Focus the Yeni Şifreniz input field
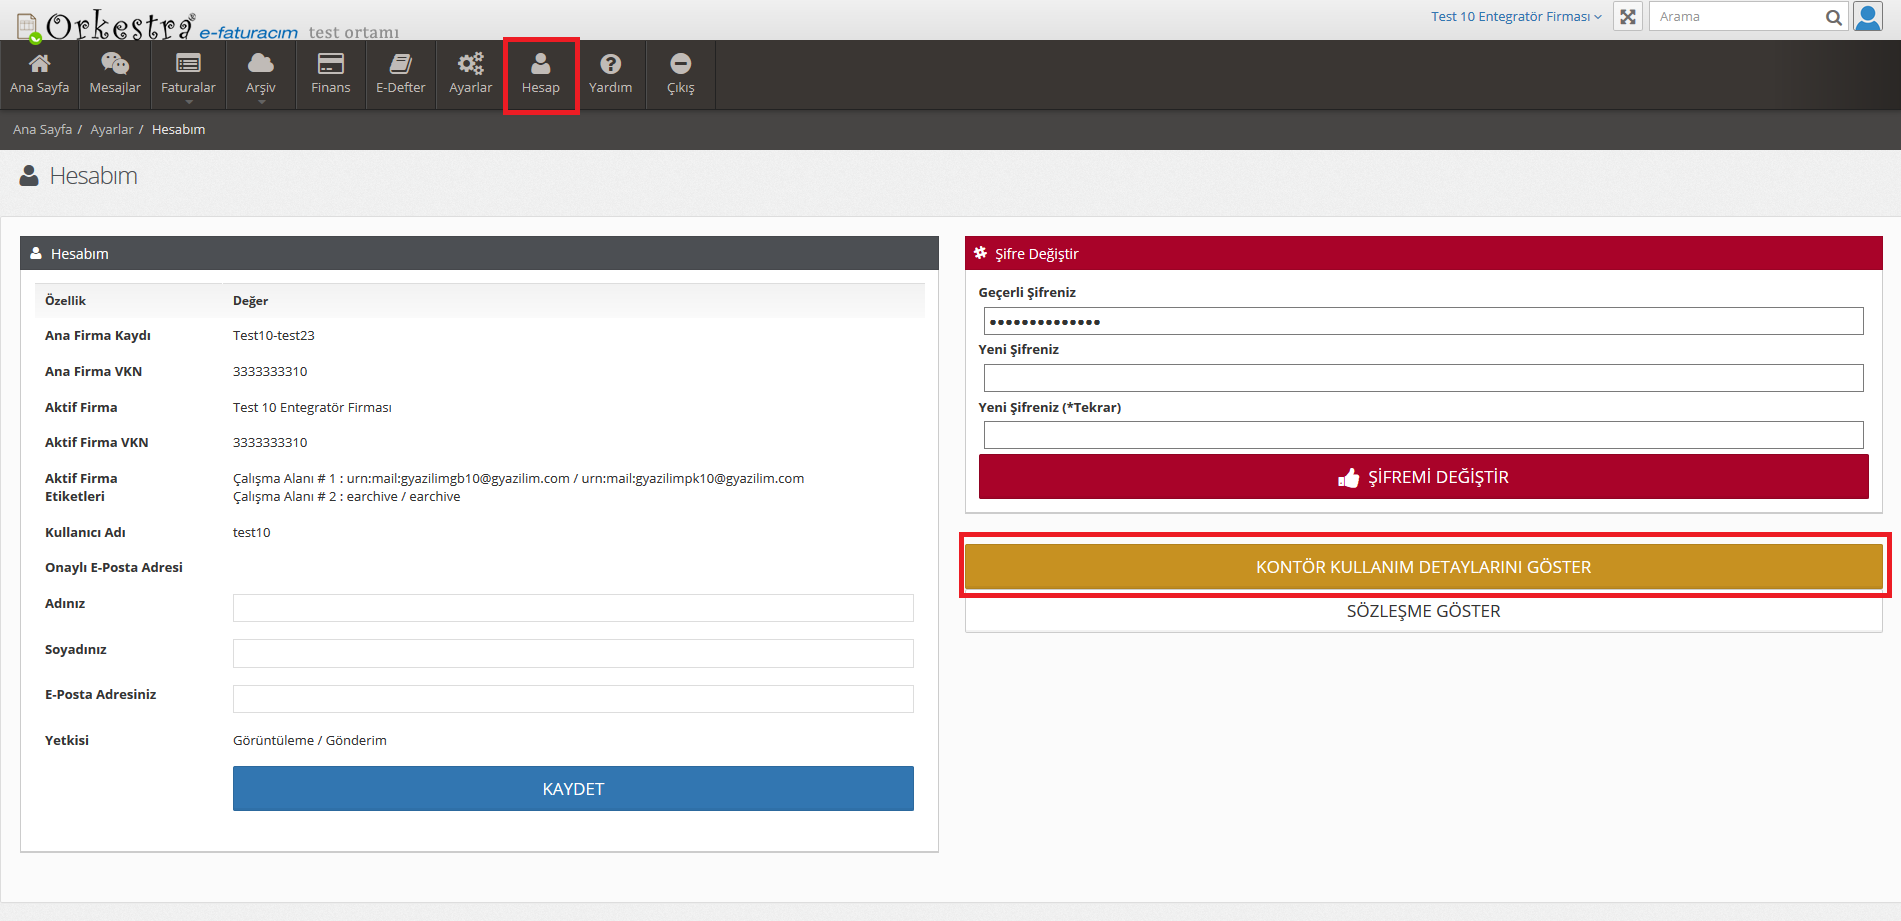This screenshot has width=1901, height=921. pyautogui.click(x=1423, y=378)
